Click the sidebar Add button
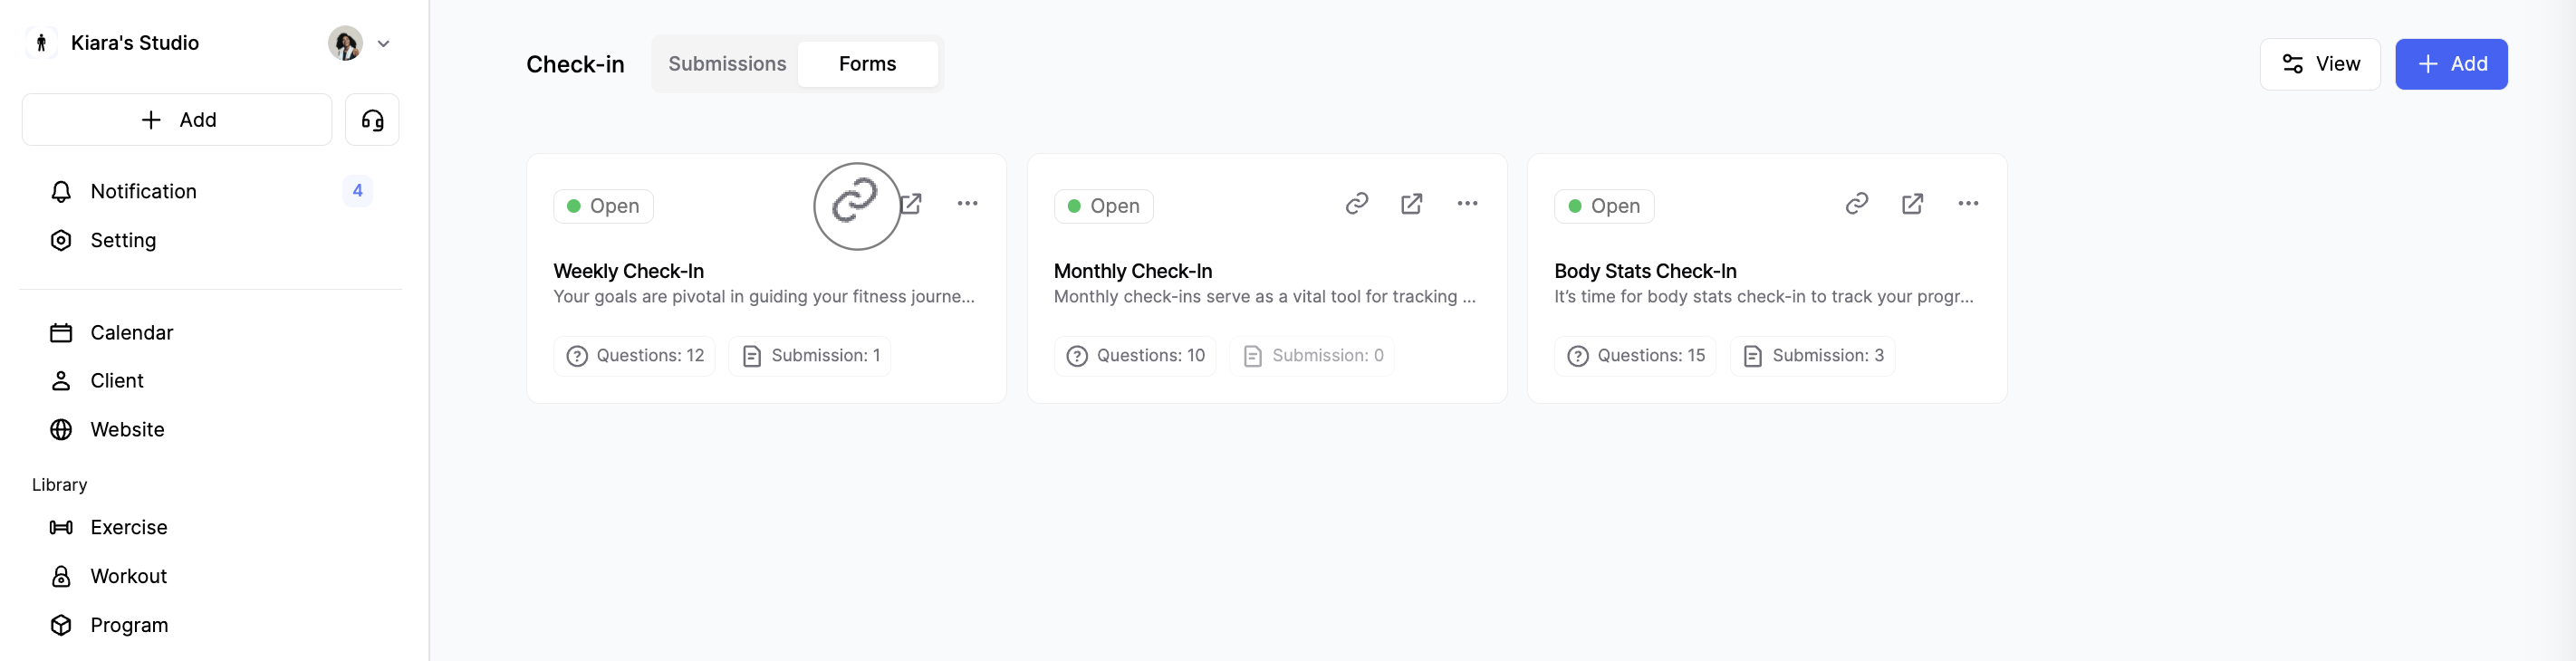Viewport: 2576px width, 661px height. 177,120
